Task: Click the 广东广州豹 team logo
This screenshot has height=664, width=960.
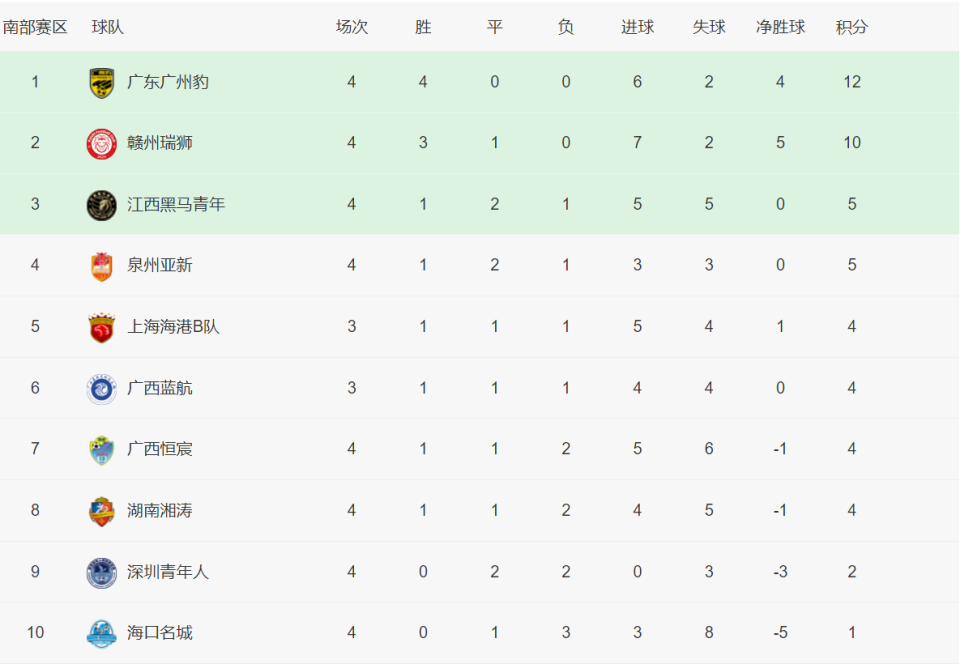Action: coord(101,82)
